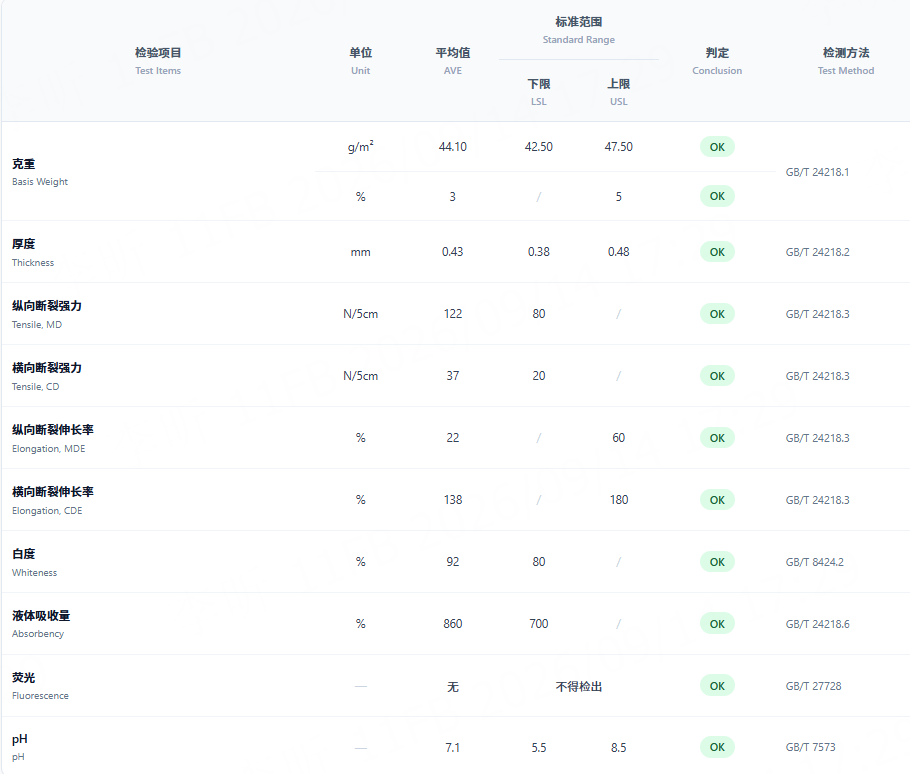
Task: Click the 42.50 lower limit value
Action: (x=539, y=147)
